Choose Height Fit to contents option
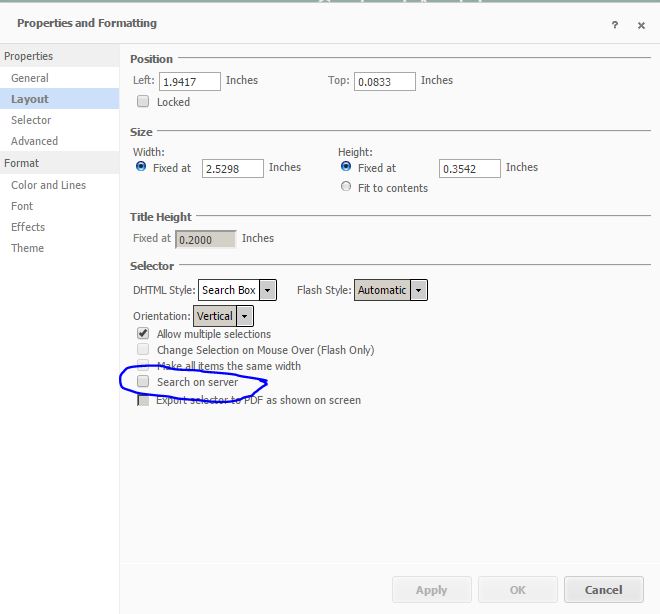Image resolution: width=660 pixels, height=614 pixels. (x=346, y=186)
